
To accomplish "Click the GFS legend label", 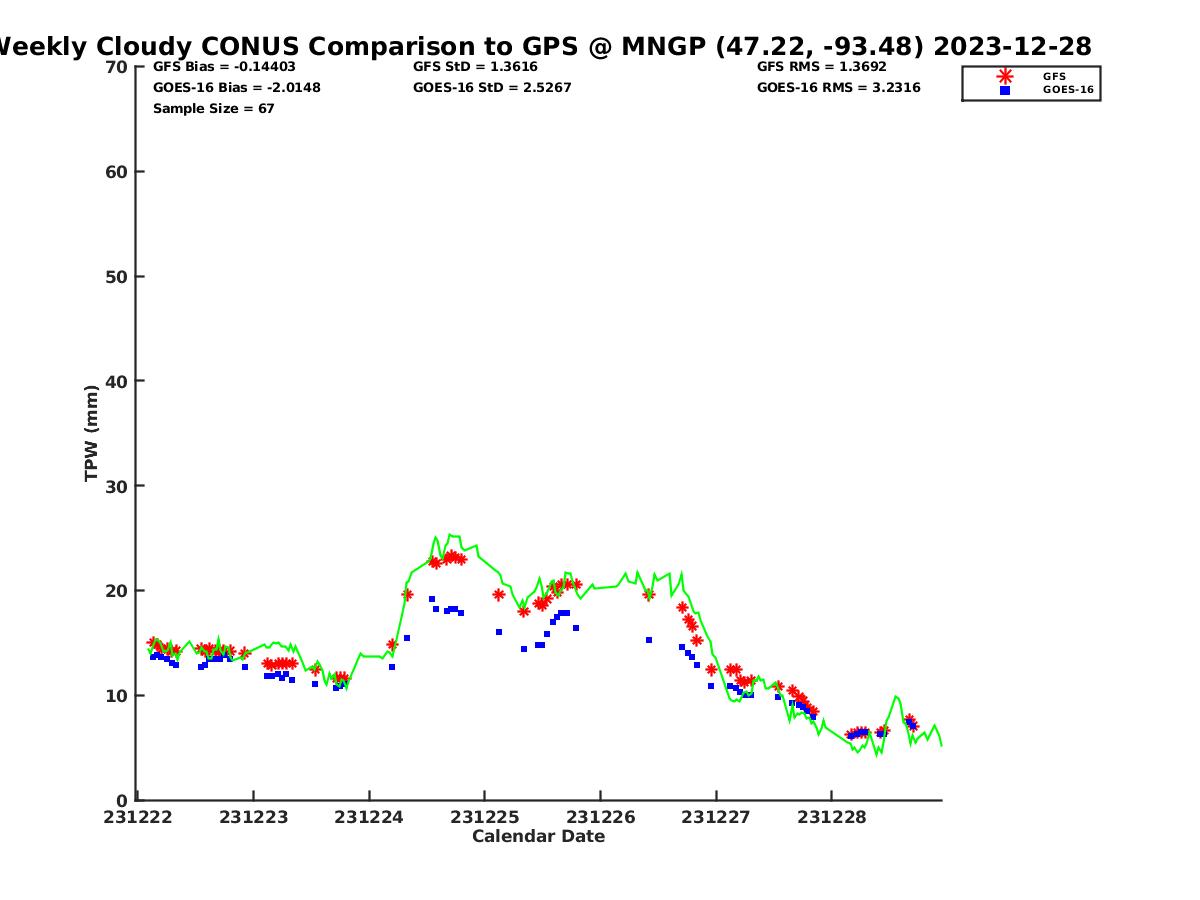I will [x=1054, y=76].
